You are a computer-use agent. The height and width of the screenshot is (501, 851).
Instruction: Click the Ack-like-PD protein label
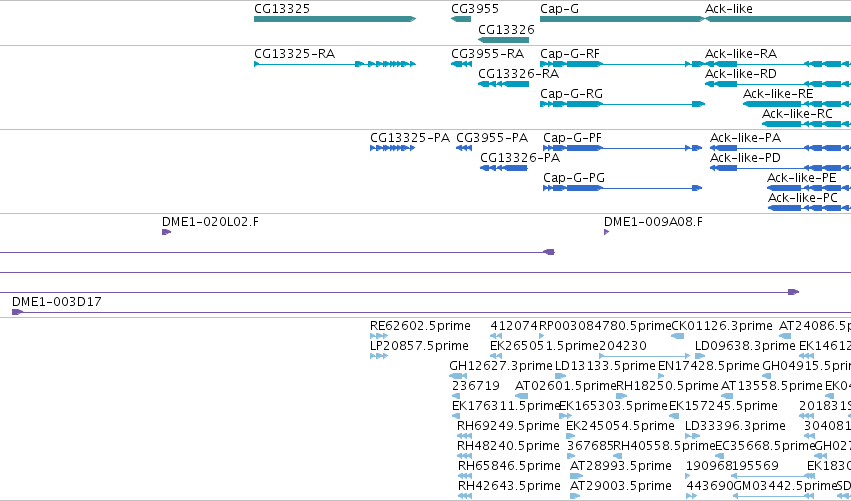pos(745,158)
